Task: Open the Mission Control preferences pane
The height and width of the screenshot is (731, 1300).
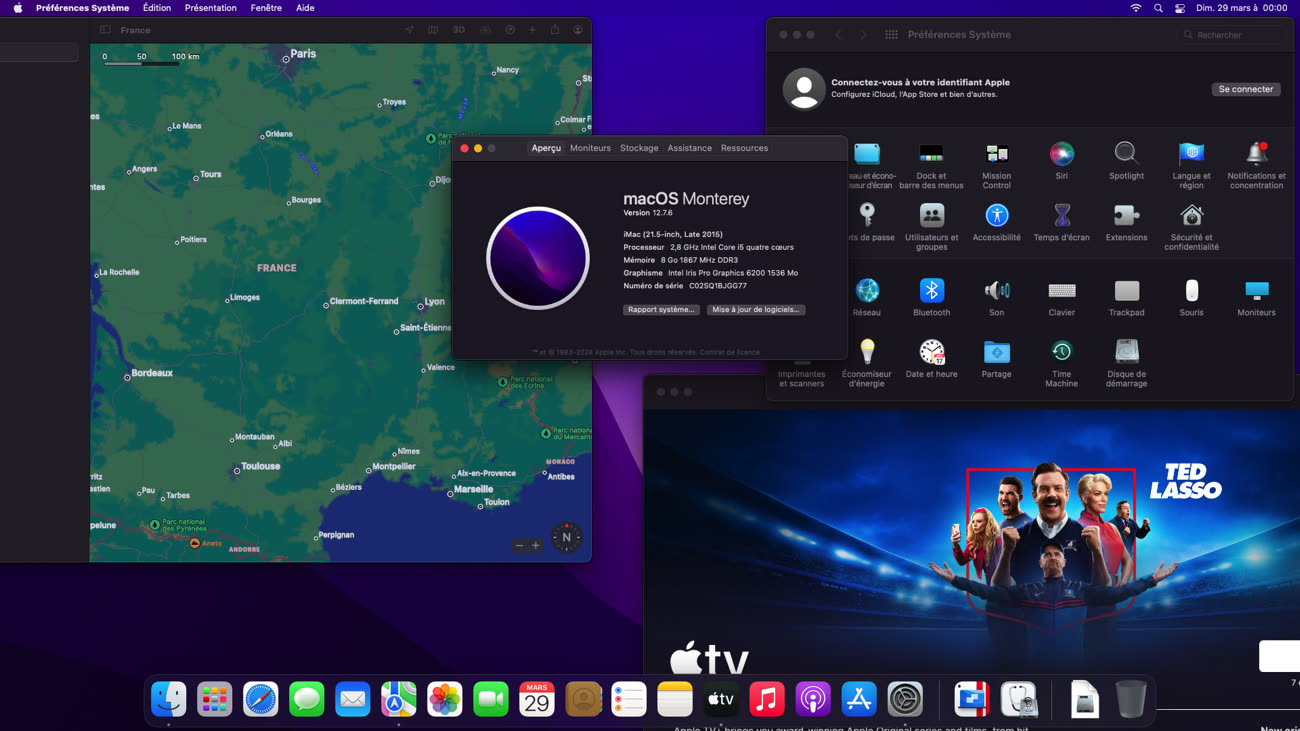Action: (x=996, y=154)
